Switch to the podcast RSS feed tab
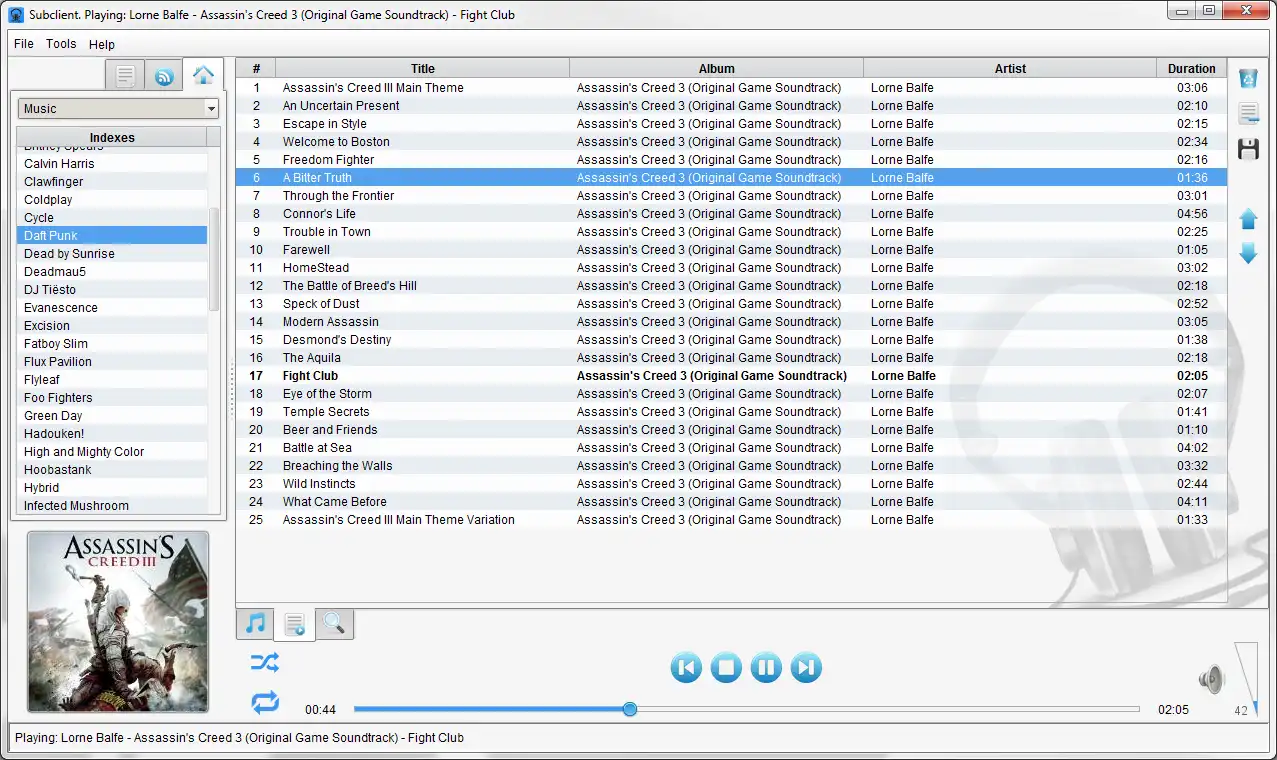1277x760 pixels. click(164, 76)
